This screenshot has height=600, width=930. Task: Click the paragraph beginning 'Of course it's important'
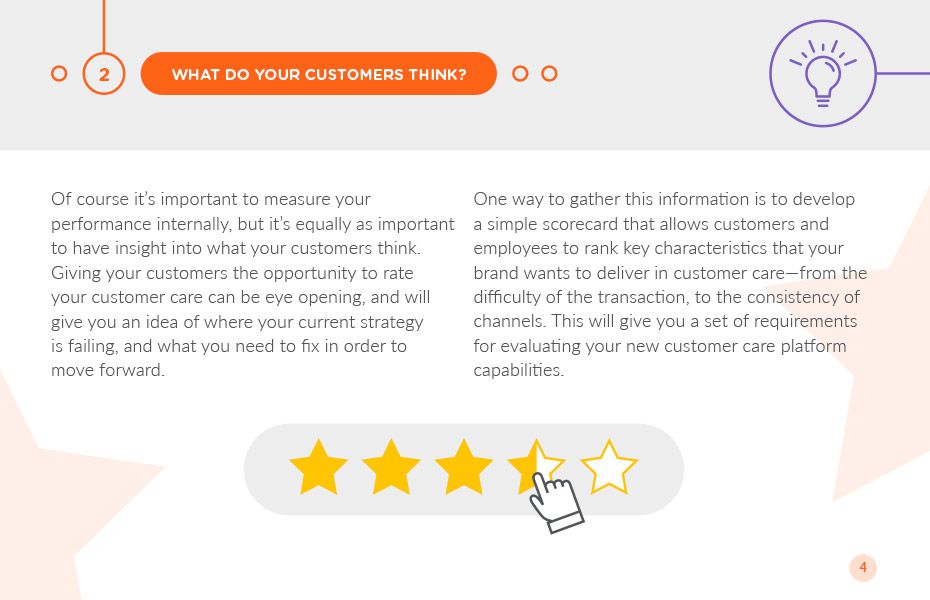(x=253, y=285)
